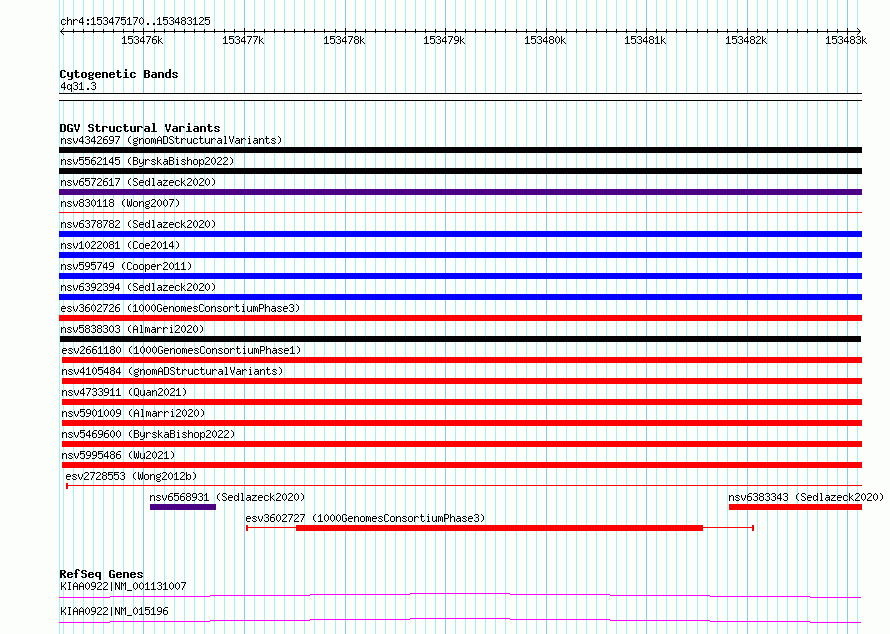
Task: Click the nsv1022081 Coe2014 label
Action: 120,245
